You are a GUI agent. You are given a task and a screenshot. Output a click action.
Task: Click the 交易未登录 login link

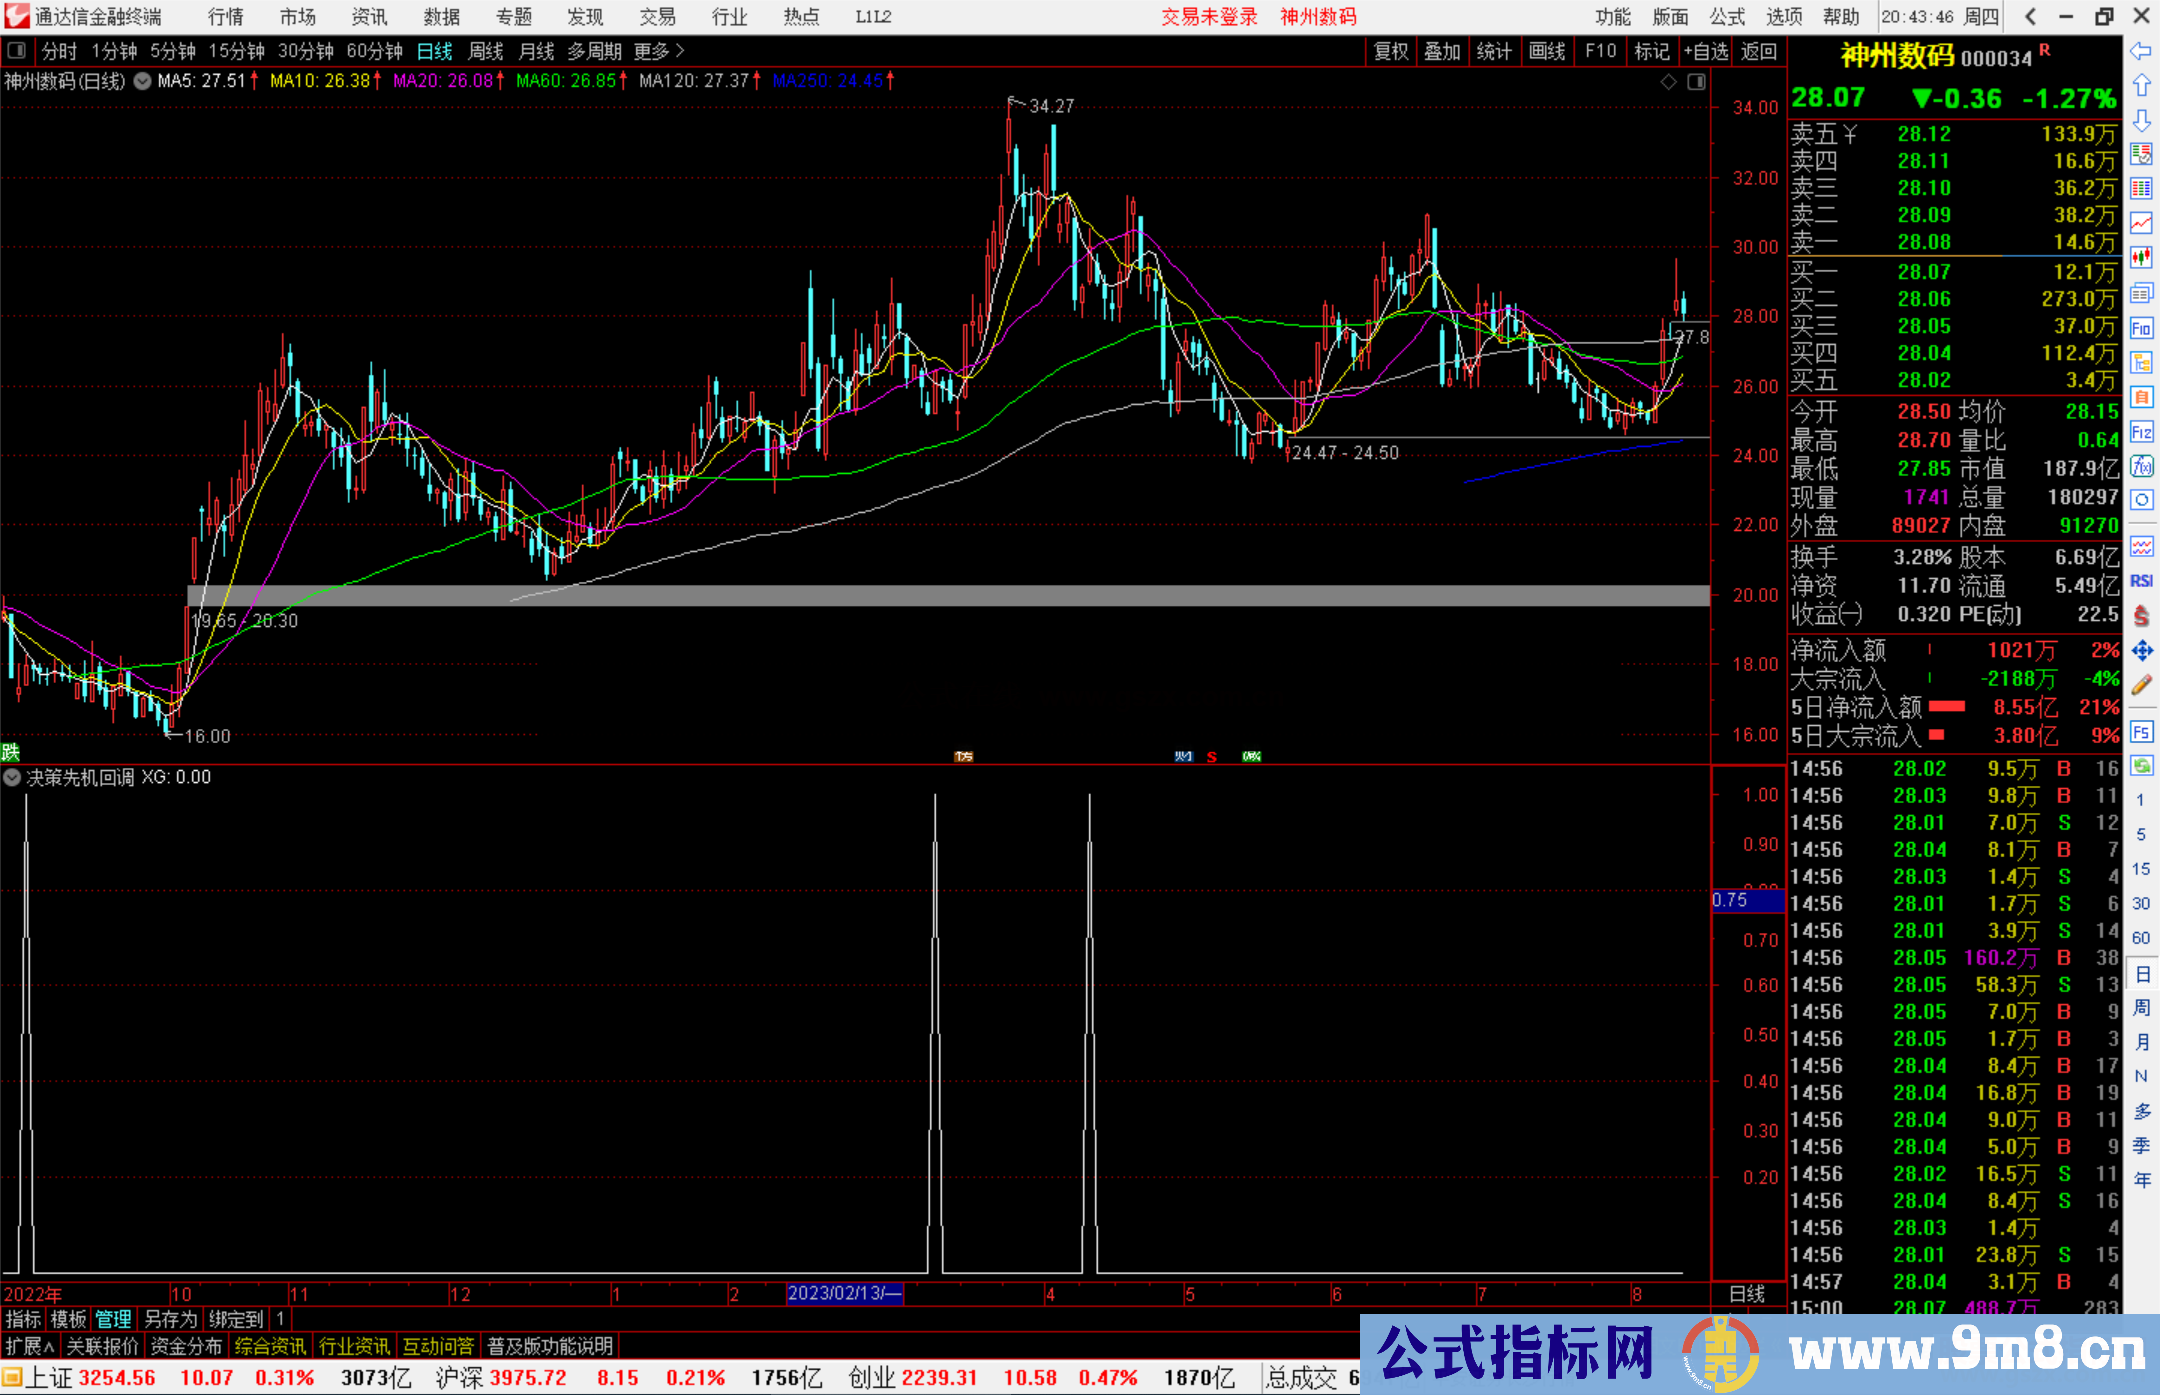tap(1210, 17)
